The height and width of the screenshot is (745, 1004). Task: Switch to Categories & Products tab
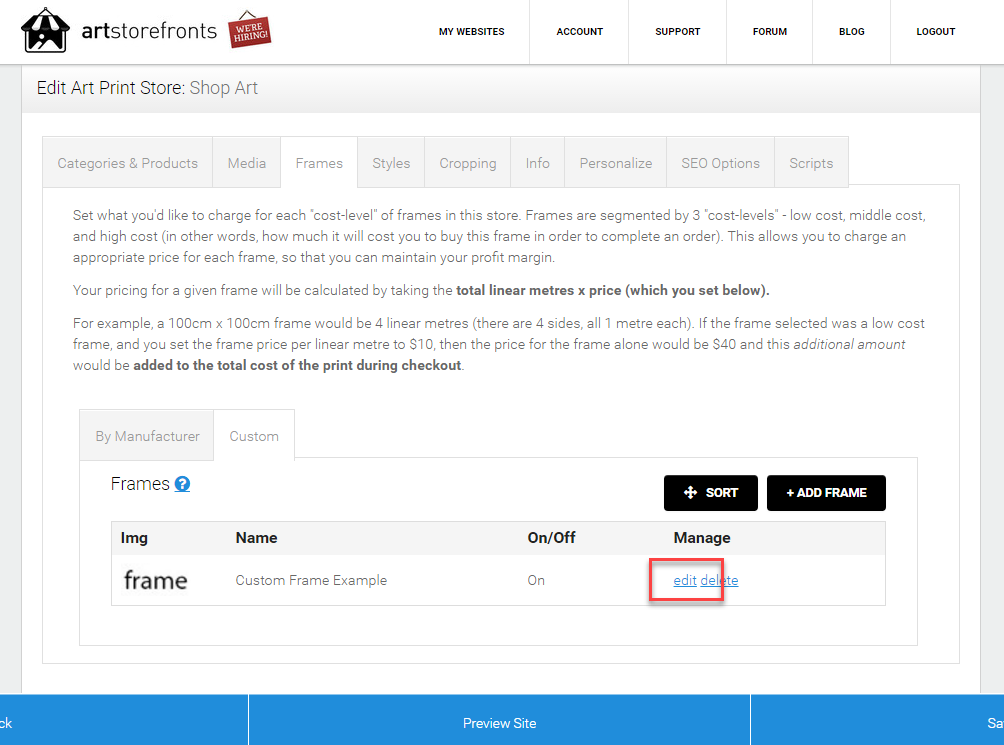127,163
